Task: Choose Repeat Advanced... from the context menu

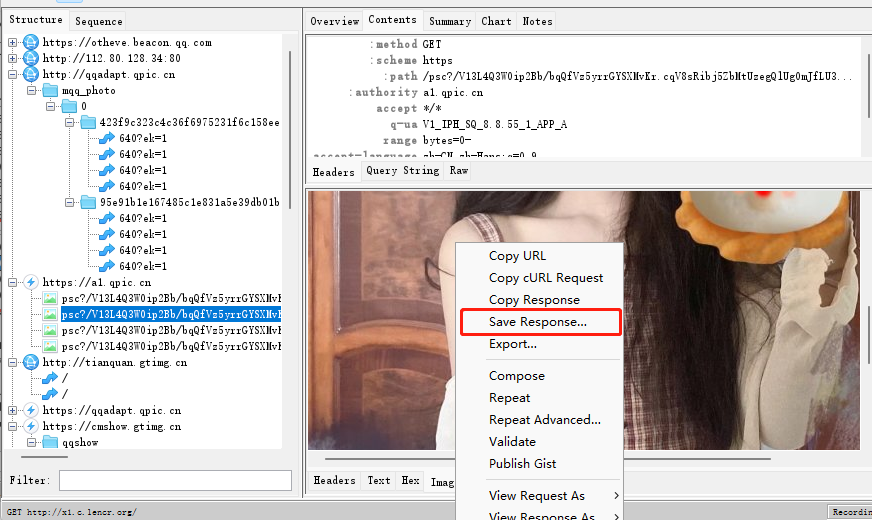Action: click(539, 420)
